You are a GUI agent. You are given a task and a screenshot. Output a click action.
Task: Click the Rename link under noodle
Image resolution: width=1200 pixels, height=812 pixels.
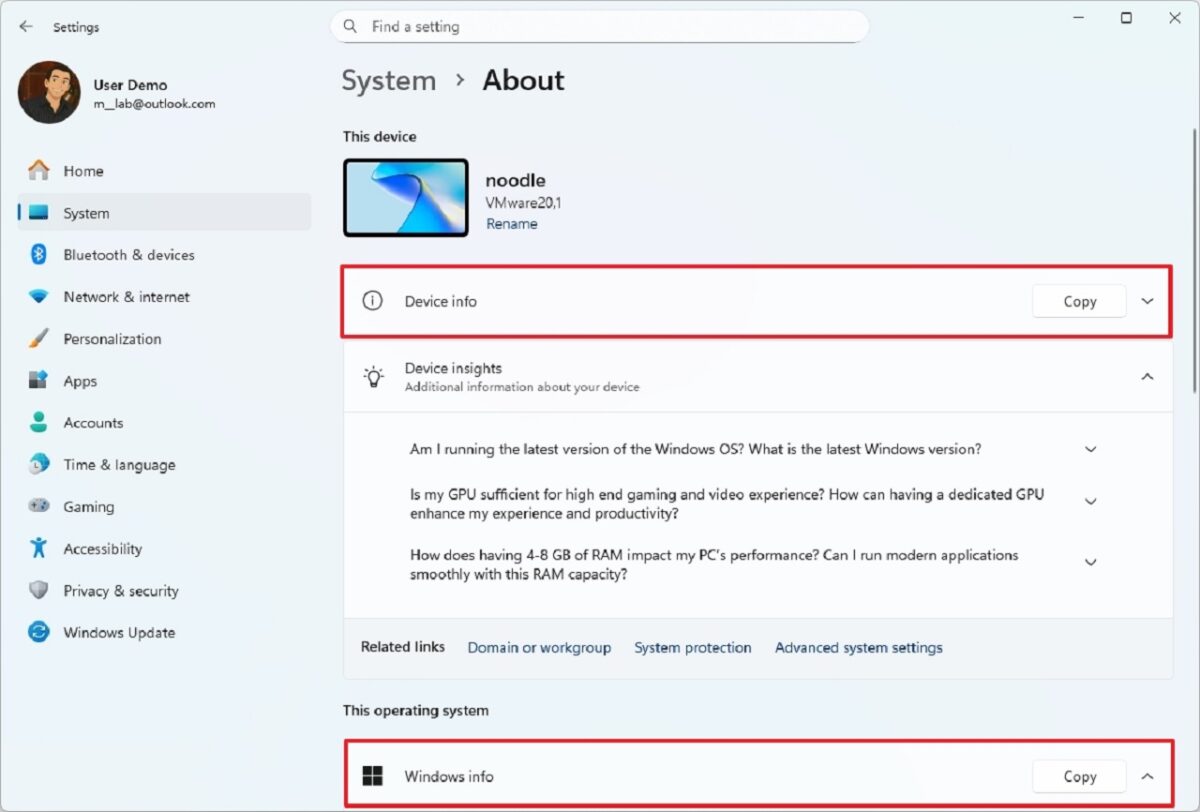pyautogui.click(x=511, y=224)
